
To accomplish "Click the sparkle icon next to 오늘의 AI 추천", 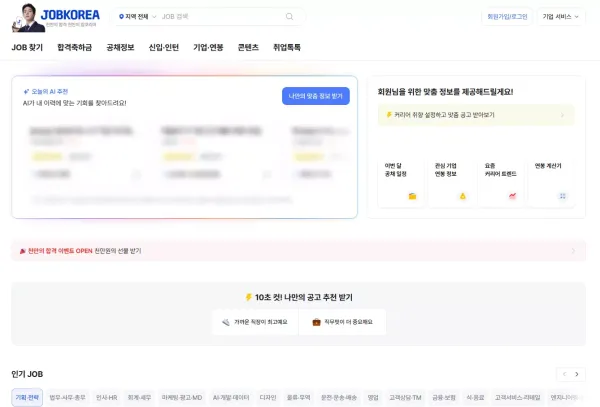I will click(x=26, y=91).
